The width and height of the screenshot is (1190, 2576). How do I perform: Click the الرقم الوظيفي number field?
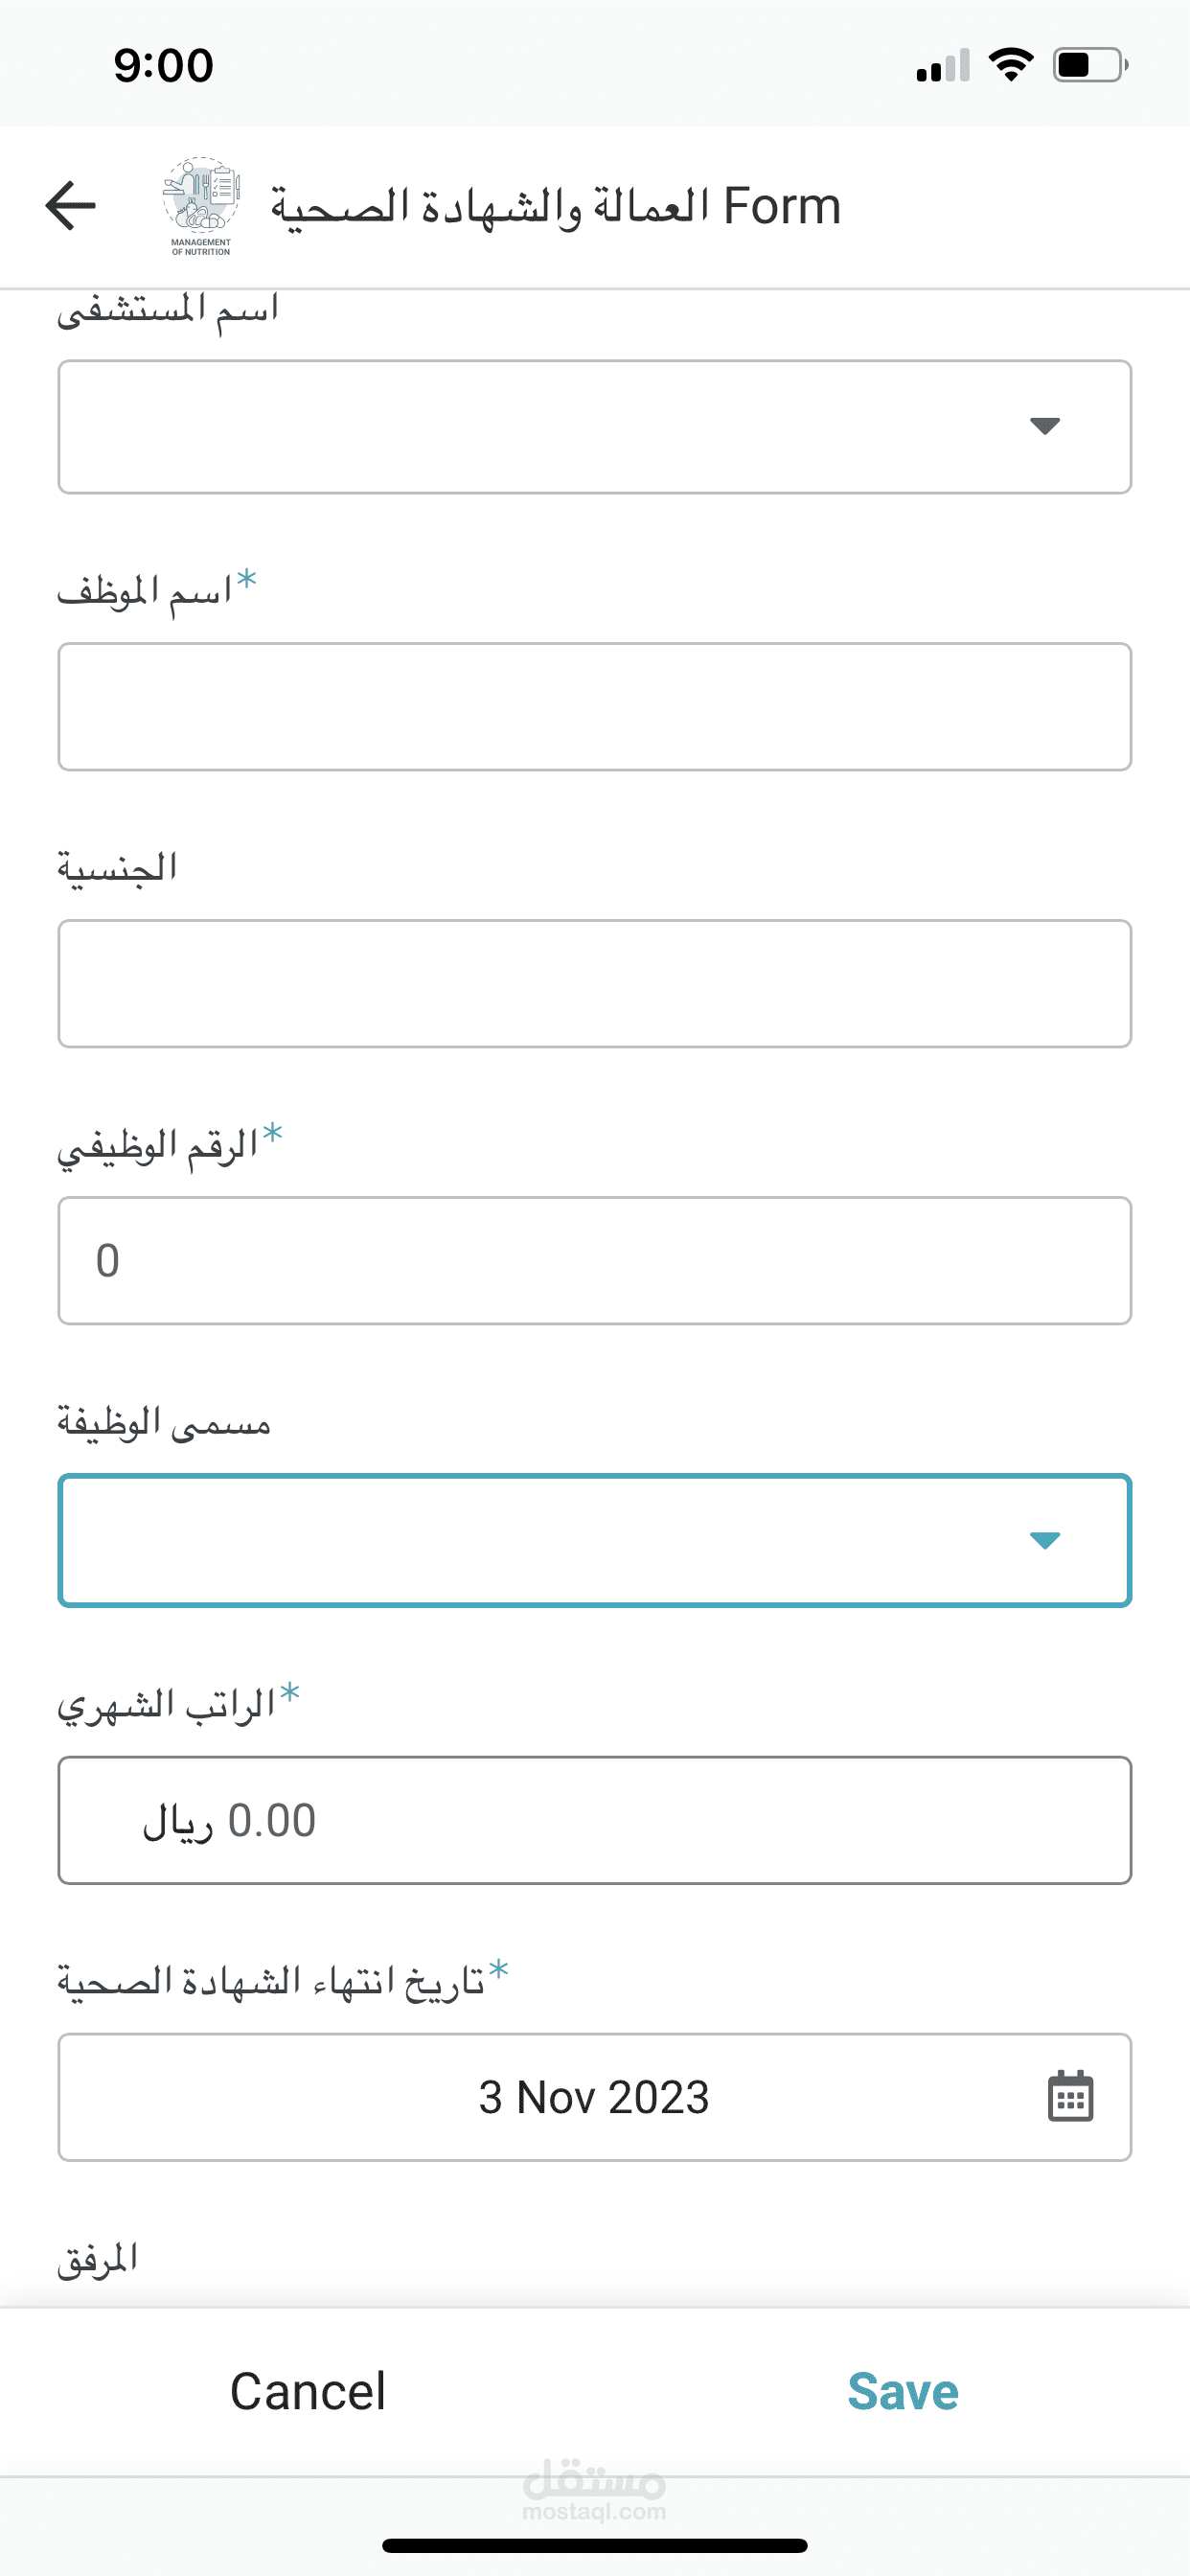pyautogui.click(x=594, y=1261)
